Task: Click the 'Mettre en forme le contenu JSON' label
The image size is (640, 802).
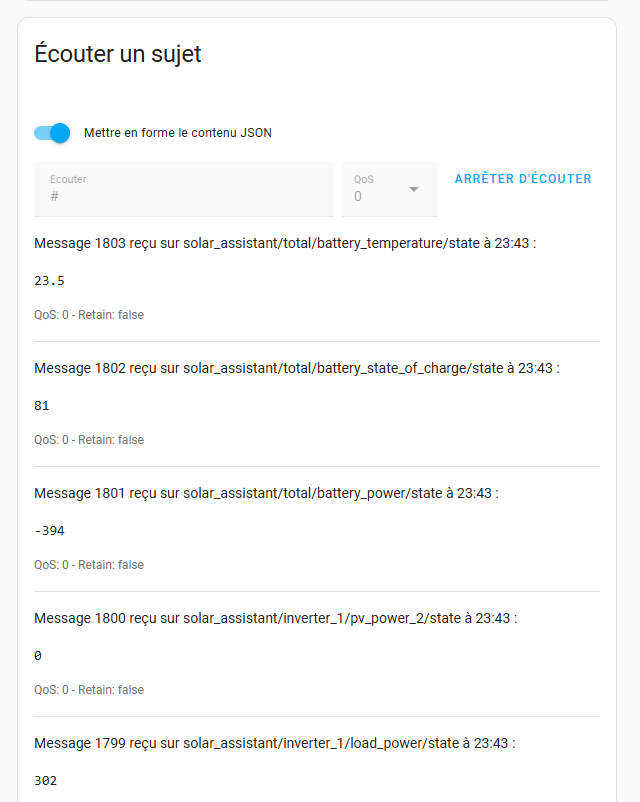Action: click(x=177, y=133)
